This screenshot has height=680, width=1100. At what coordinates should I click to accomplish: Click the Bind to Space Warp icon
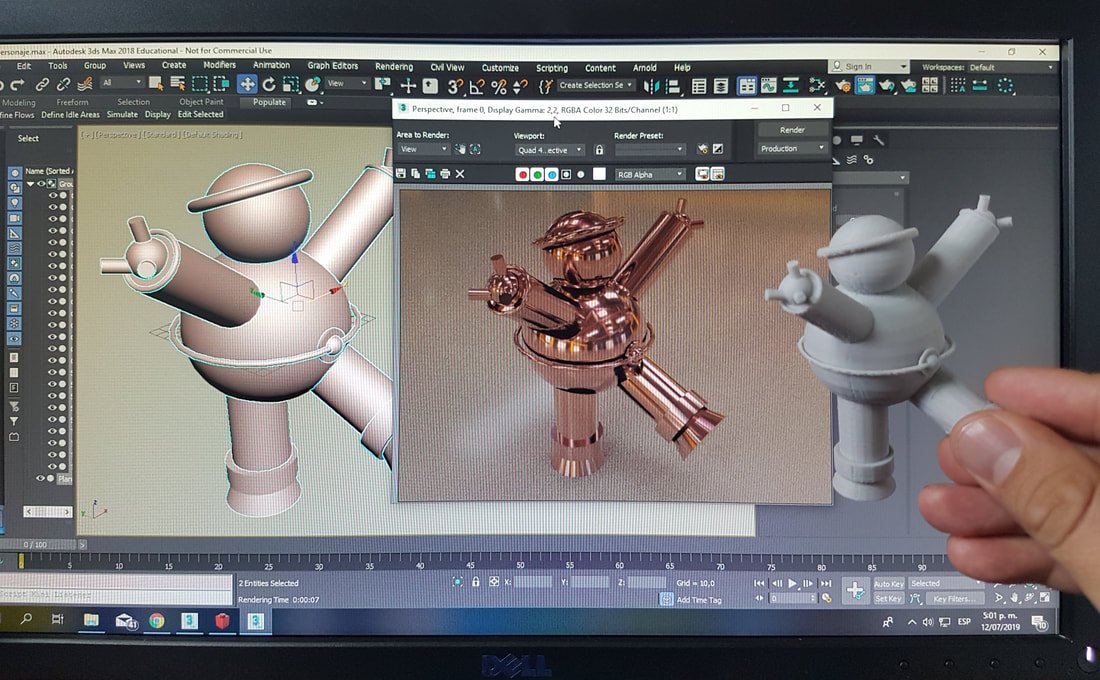(85, 84)
